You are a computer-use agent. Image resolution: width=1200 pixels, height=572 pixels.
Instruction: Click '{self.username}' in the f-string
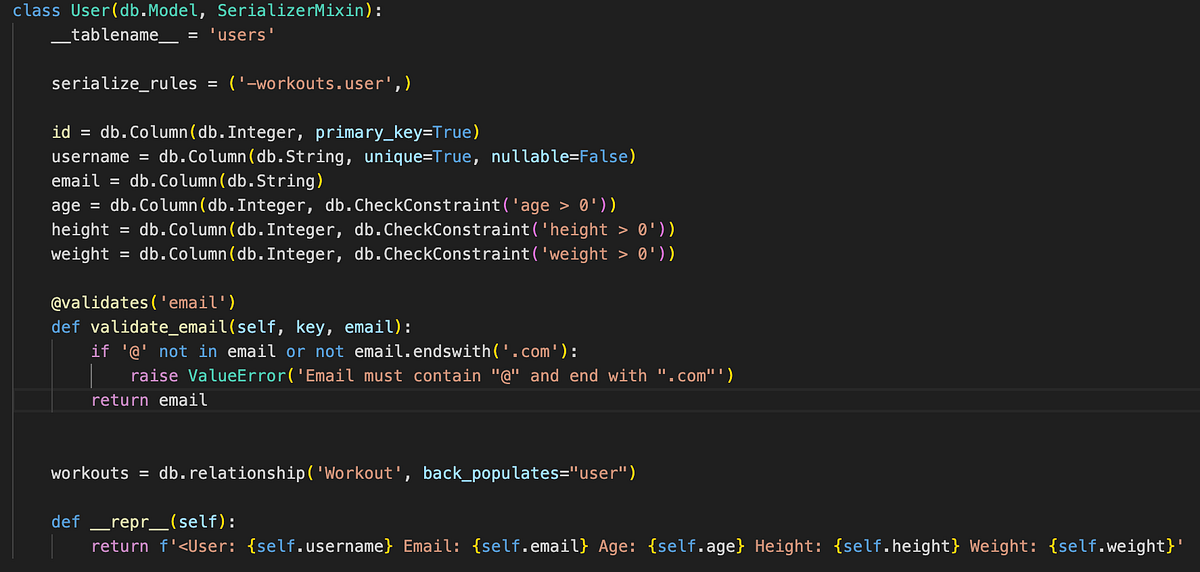click(x=320, y=545)
